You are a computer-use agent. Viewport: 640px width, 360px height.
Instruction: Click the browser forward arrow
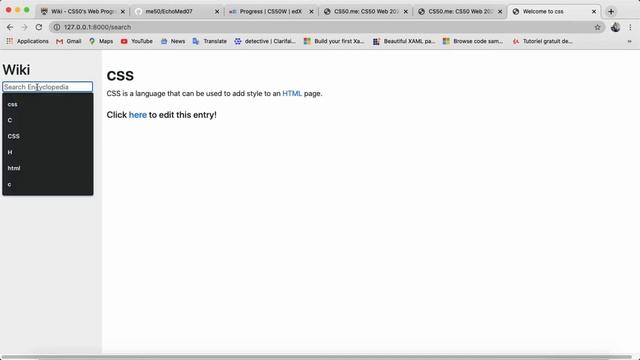pos(24,27)
